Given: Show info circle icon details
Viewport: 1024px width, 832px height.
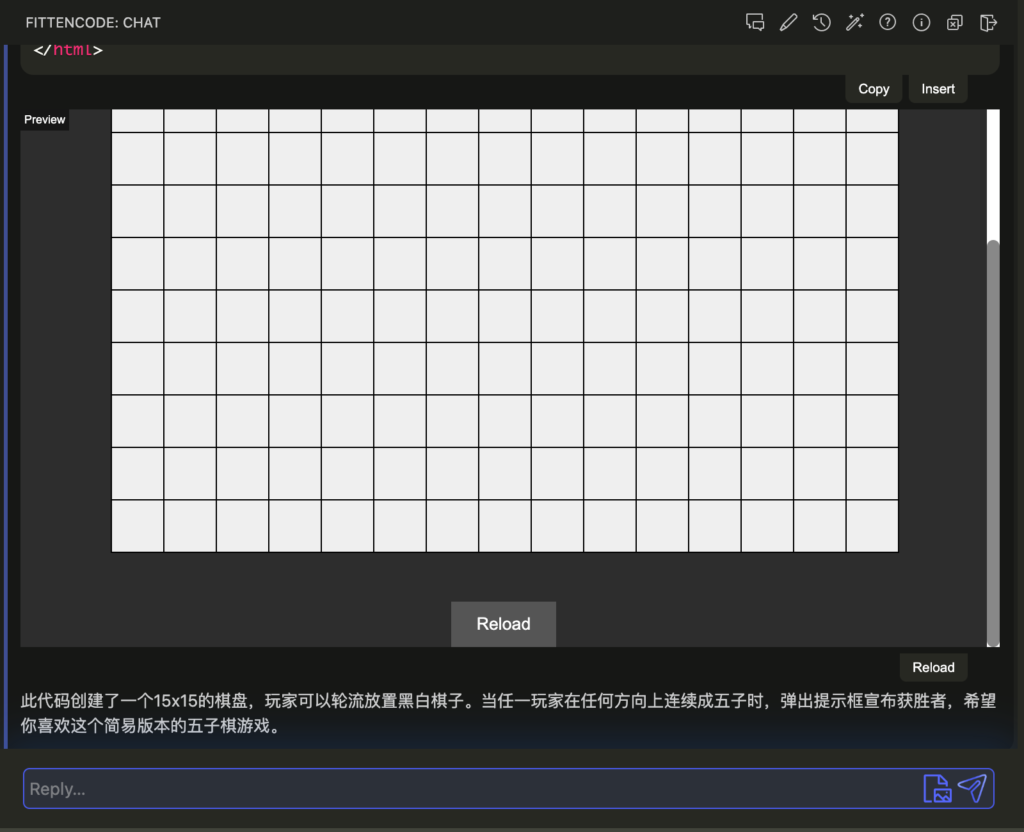Looking at the screenshot, I should [921, 22].
